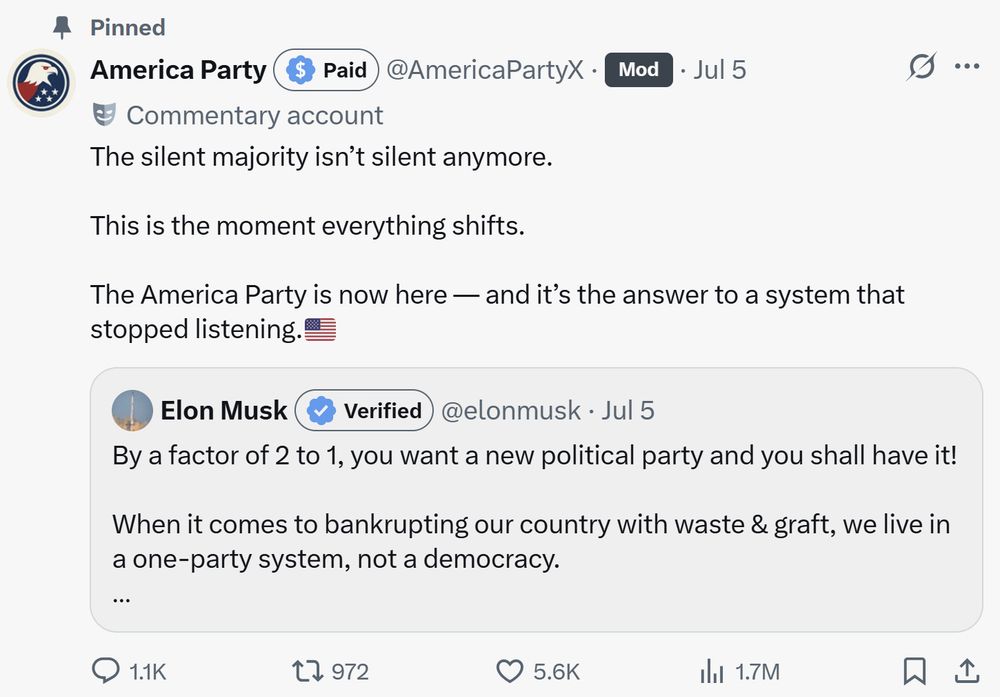Click the Pinned pin icon
The height and width of the screenshot is (697, 1000).
click(x=62, y=27)
